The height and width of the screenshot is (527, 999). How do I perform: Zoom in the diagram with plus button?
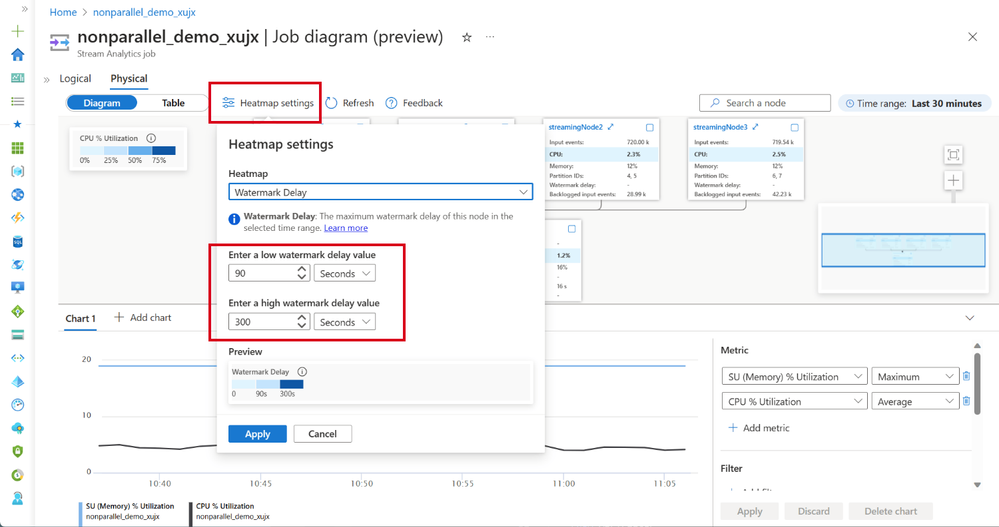953,180
